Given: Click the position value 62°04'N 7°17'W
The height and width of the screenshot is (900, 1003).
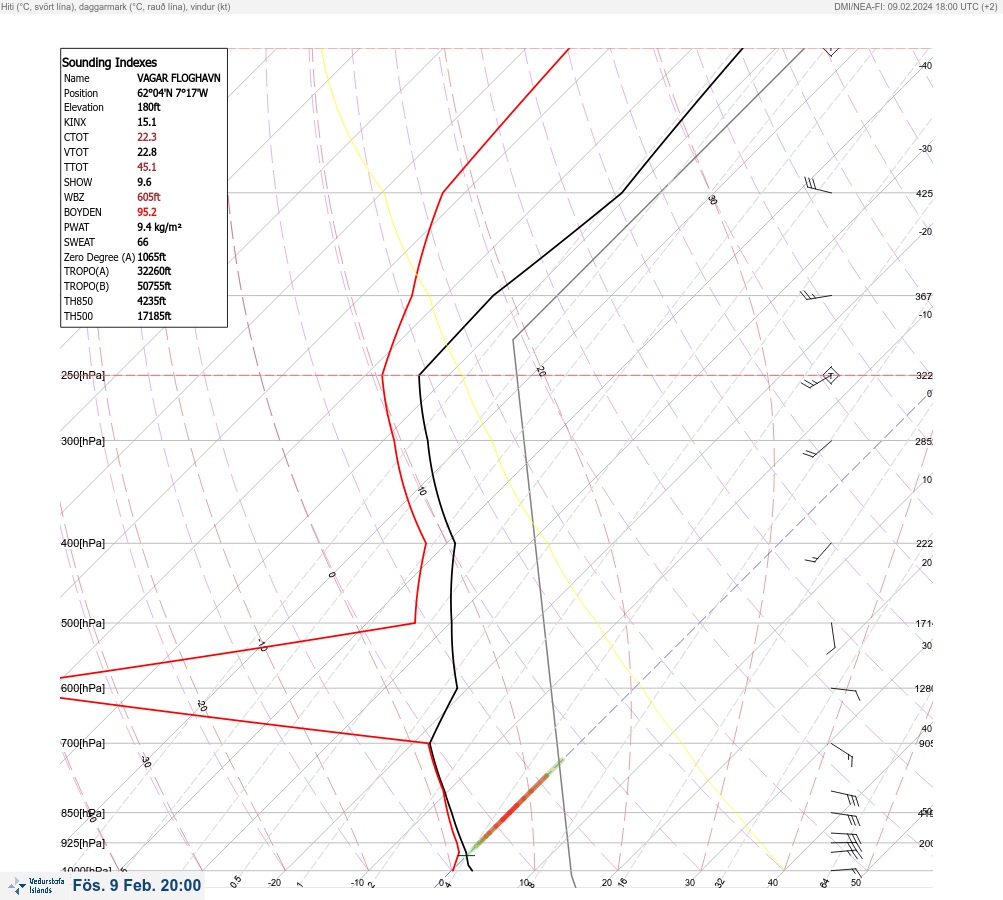Looking at the screenshot, I should click(x=172, y=93).
